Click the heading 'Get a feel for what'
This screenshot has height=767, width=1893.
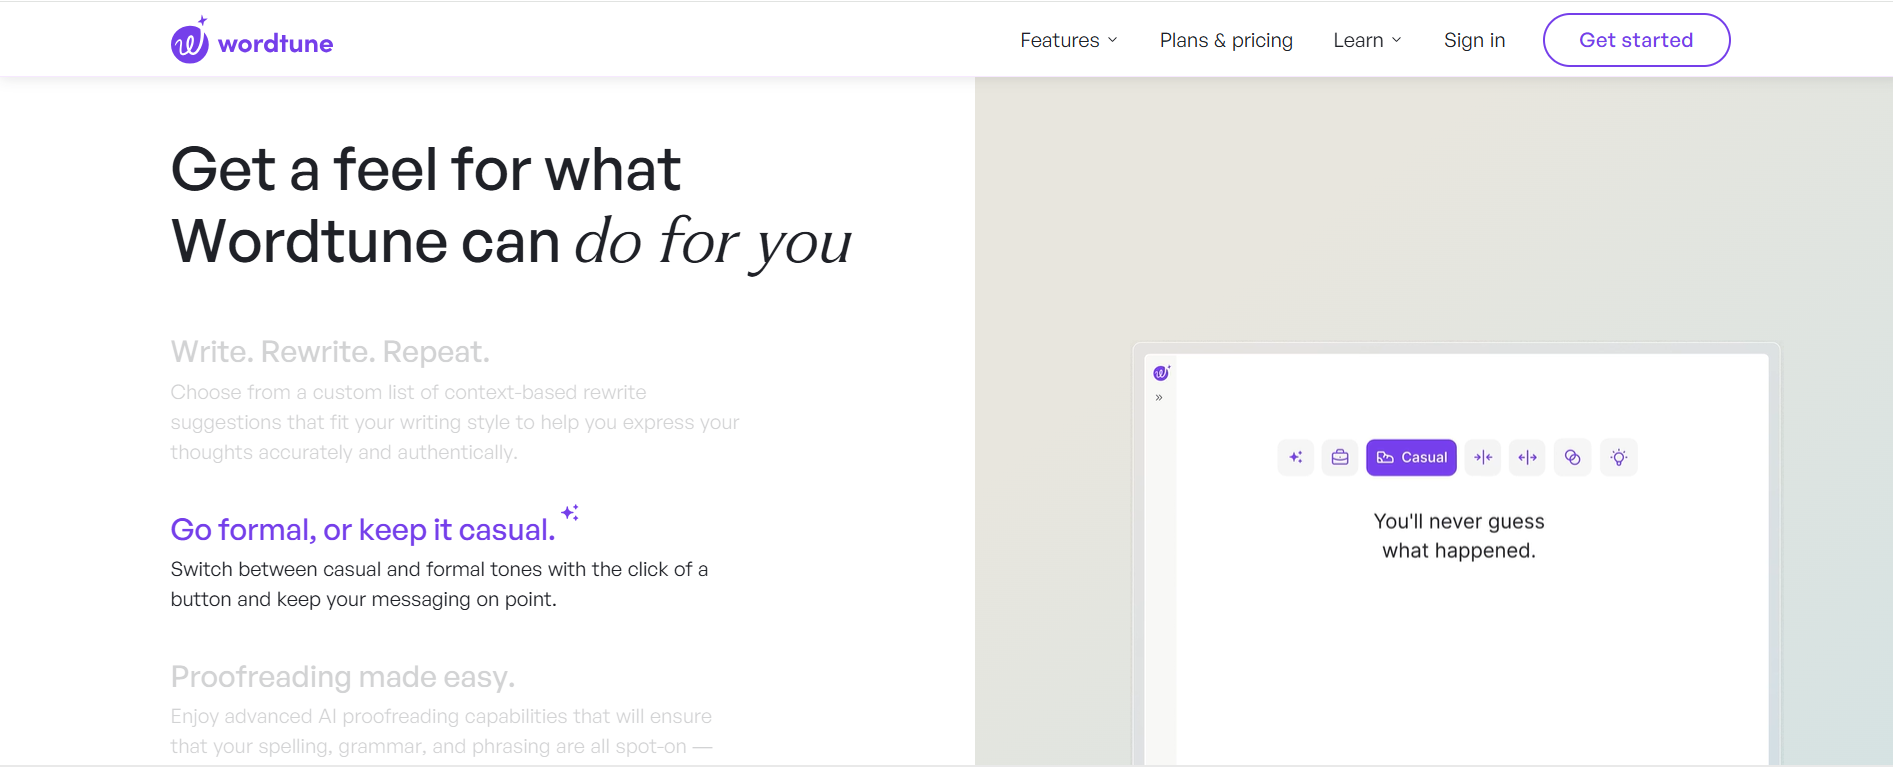click(x=426, y=169)
